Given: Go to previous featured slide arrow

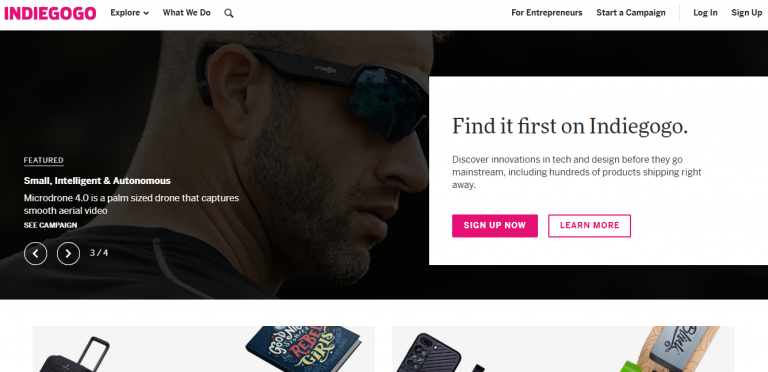Looking at the screenshot, I should pos(36,254).
